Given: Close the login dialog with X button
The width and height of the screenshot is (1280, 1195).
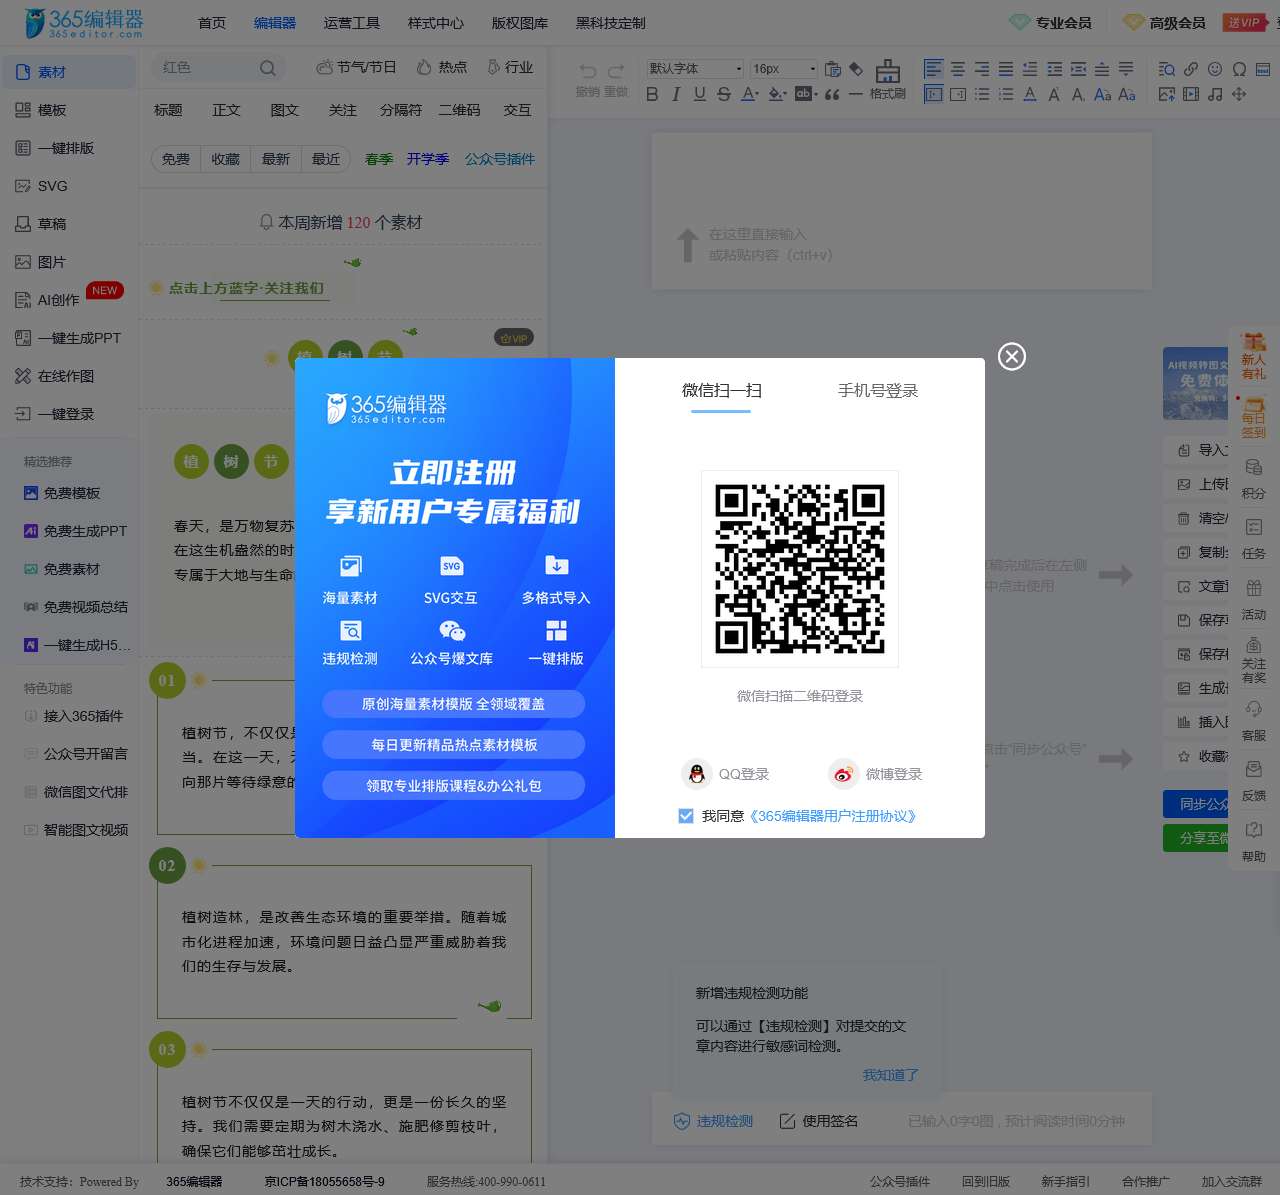Looking at the screenshot, I should pos(1012,356).
